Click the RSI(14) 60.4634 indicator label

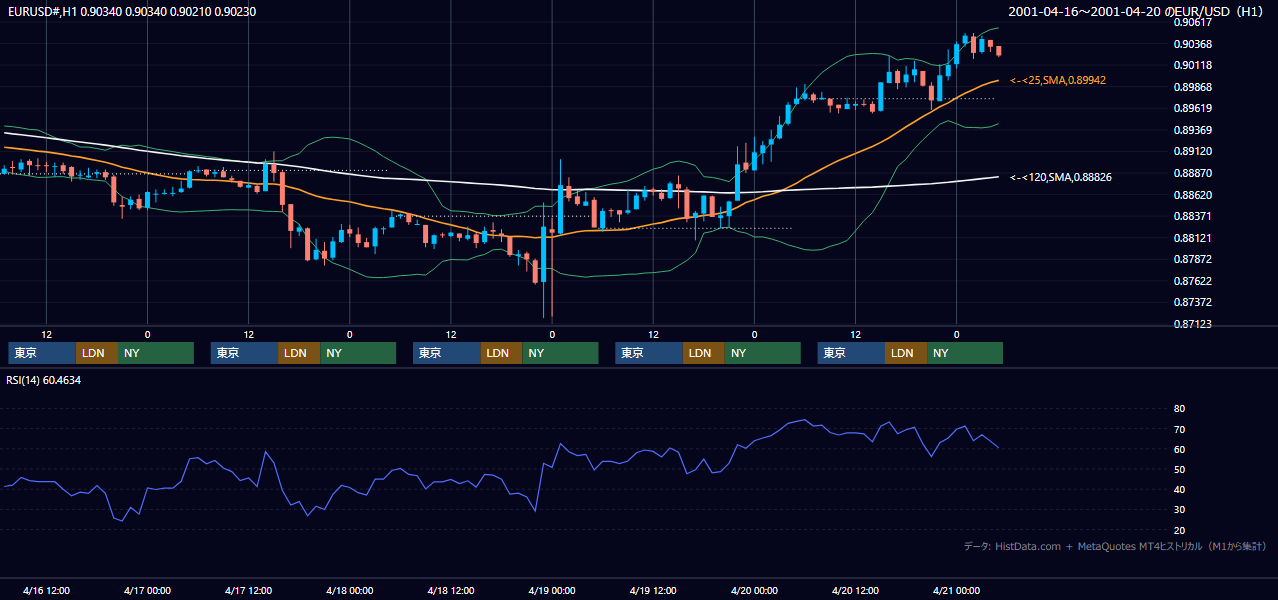(x=44, y=380)
